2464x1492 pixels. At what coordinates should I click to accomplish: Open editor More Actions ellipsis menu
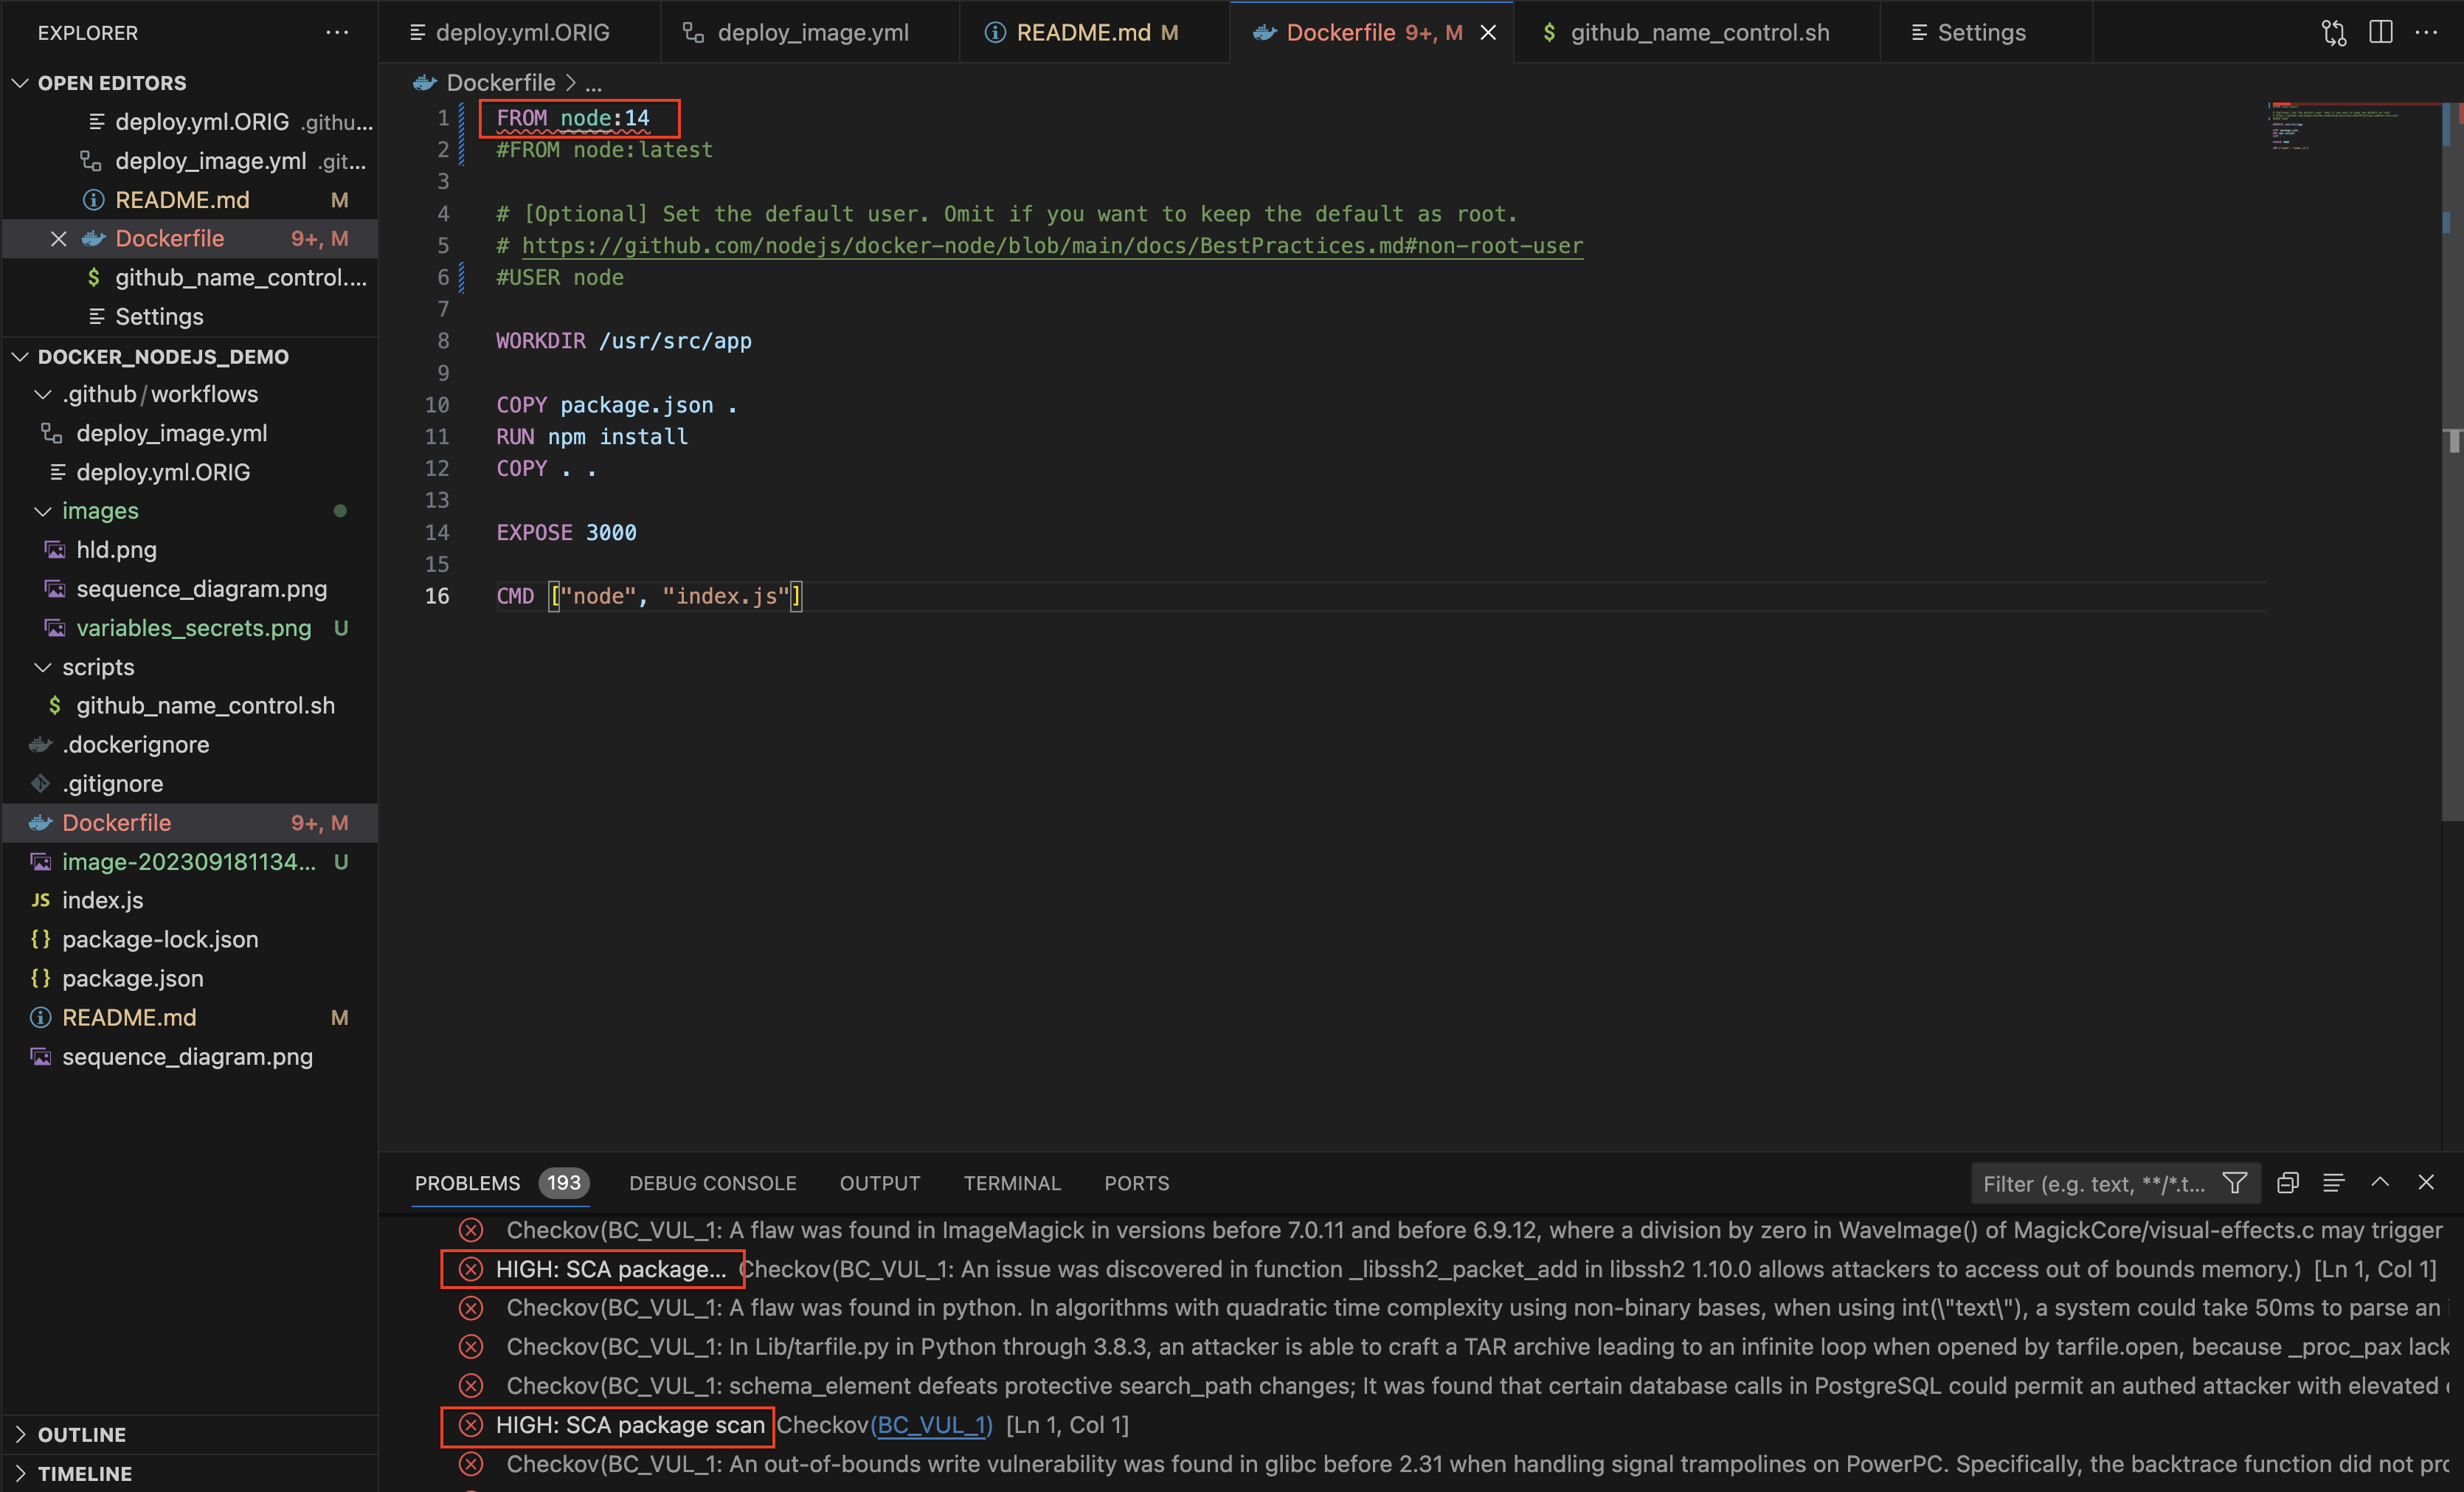pyautogui.click(x=2427, y=32)
